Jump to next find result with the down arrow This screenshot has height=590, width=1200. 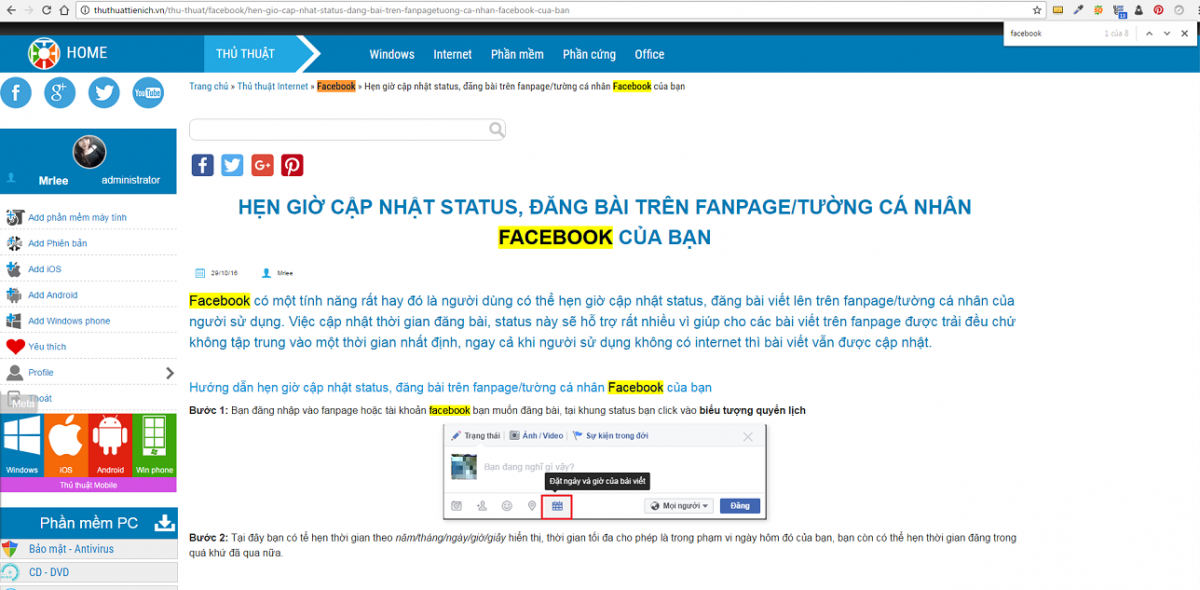pos(1166,33)
